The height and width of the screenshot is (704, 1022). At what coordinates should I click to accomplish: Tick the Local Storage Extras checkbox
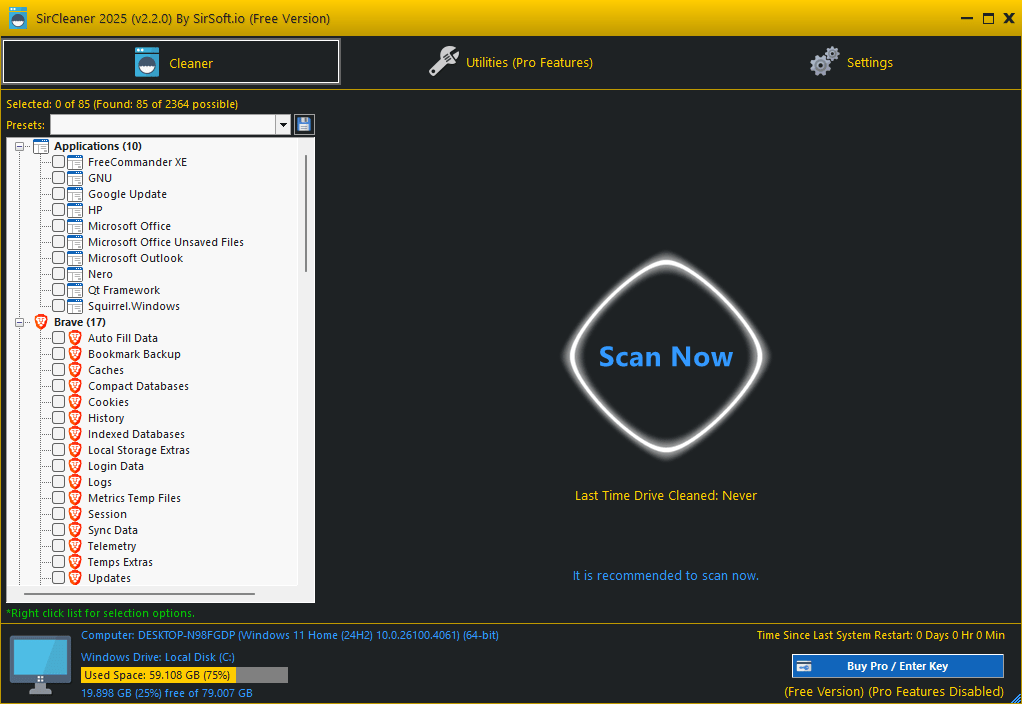pyautogui.click(x=59, y=450)
